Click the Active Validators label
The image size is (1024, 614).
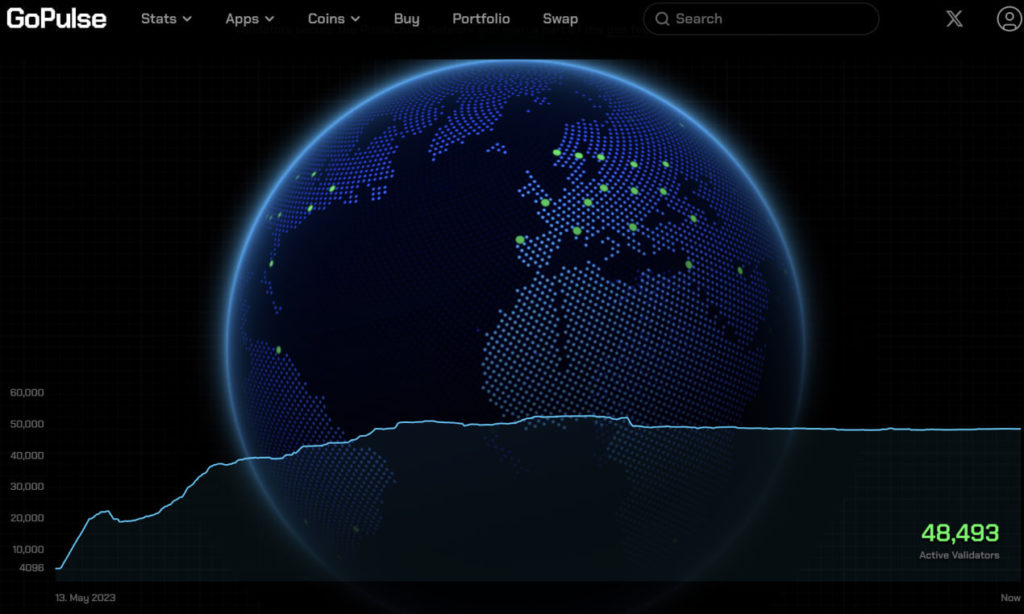[959, 555]
